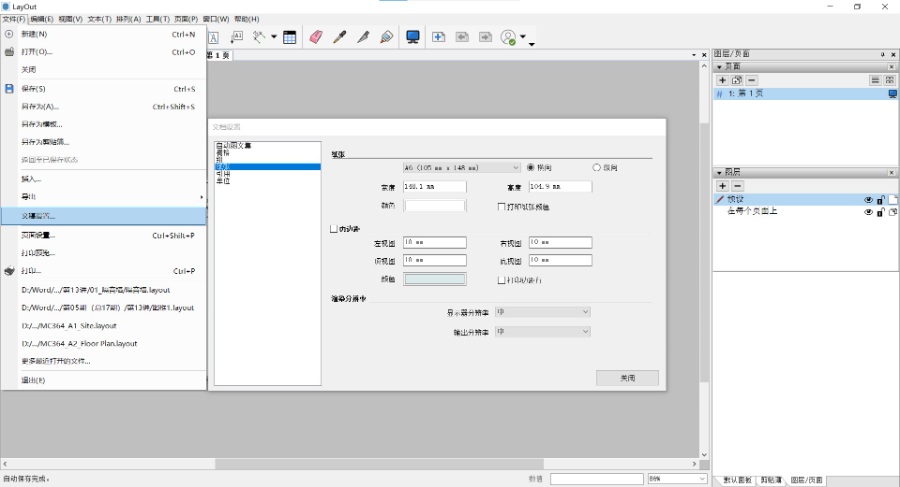Click the paper width input field

pyautogui.click(x=435, y=187)
